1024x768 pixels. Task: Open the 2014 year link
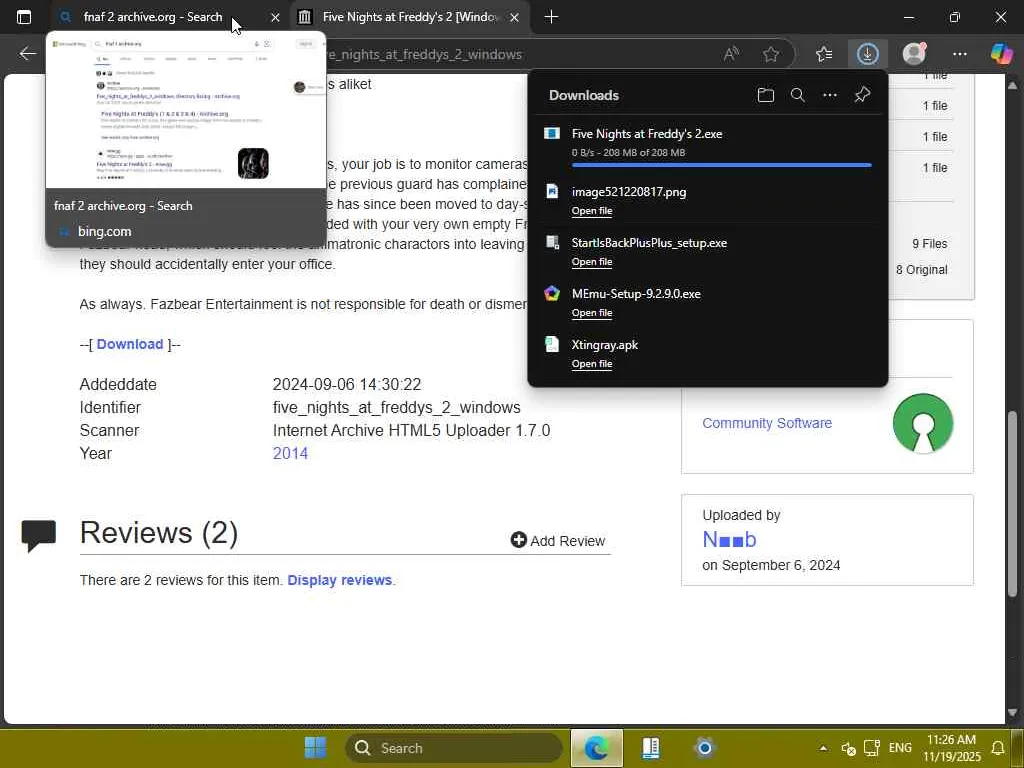290,453
